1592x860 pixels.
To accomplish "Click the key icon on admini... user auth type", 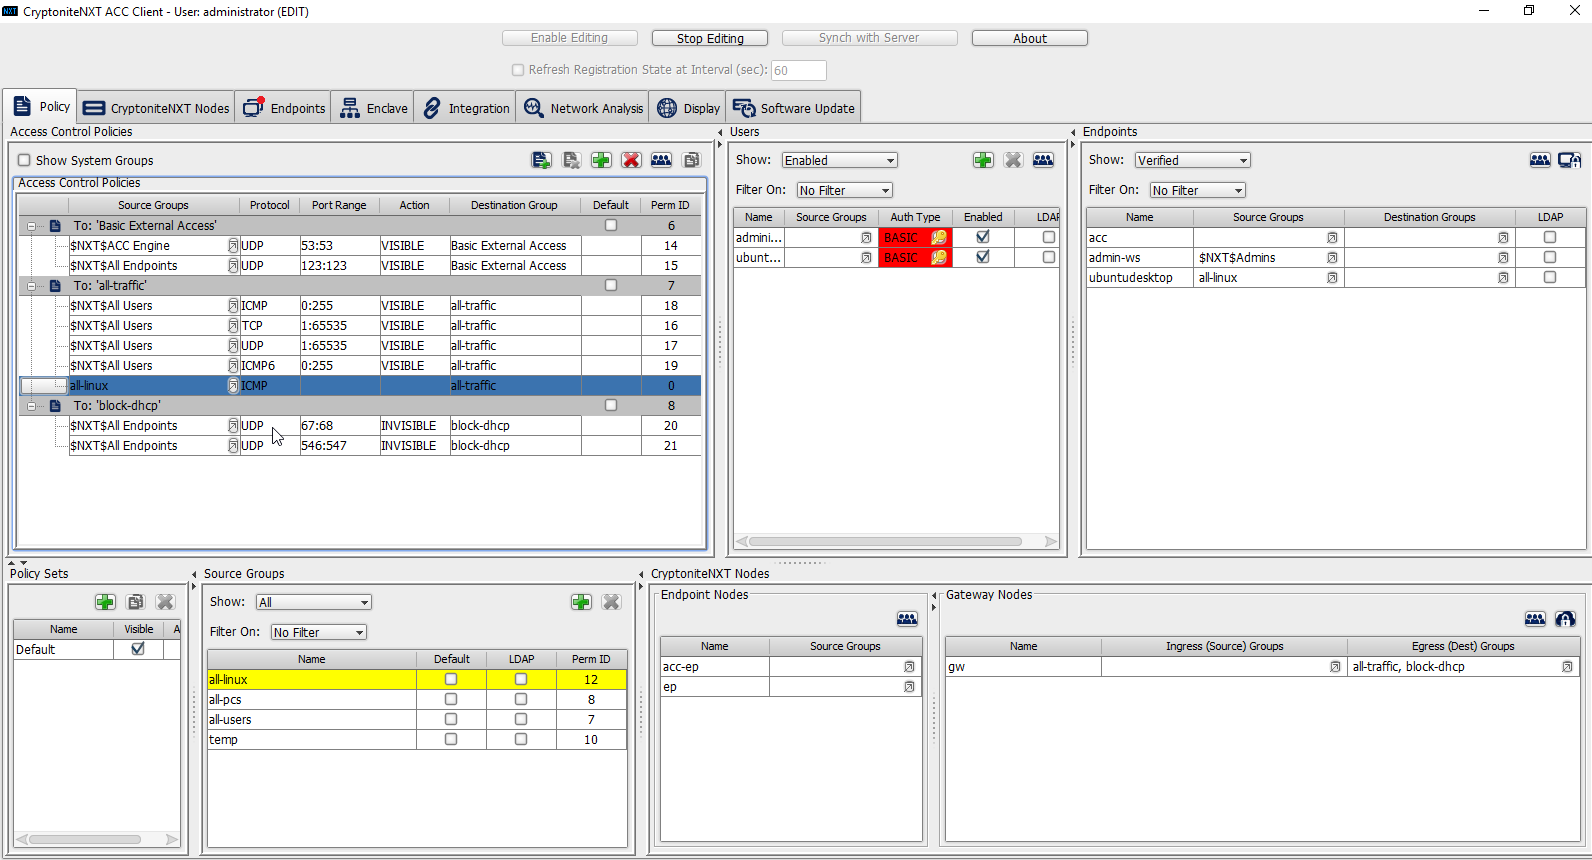I will tap(939, 238).
